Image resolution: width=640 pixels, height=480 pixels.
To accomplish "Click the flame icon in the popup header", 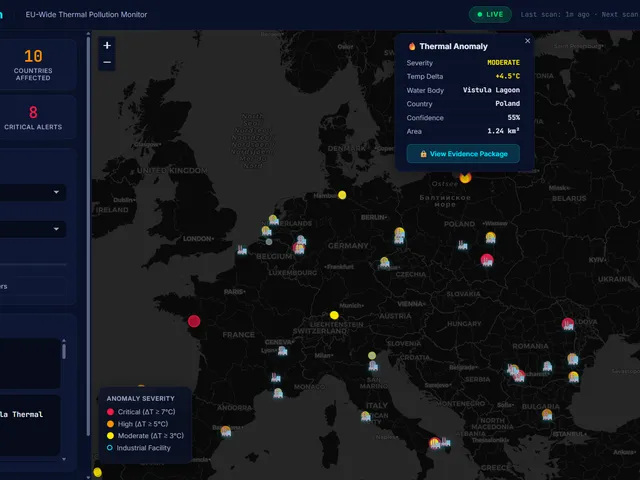I will [412, 46].
